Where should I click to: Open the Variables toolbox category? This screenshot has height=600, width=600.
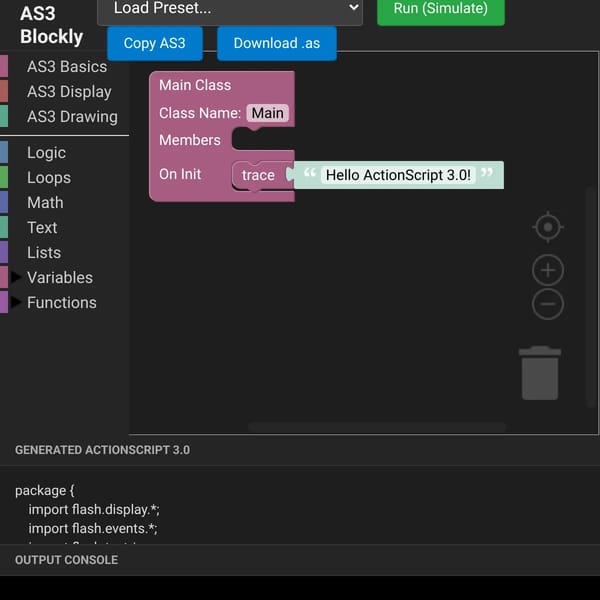pos(64,277)
